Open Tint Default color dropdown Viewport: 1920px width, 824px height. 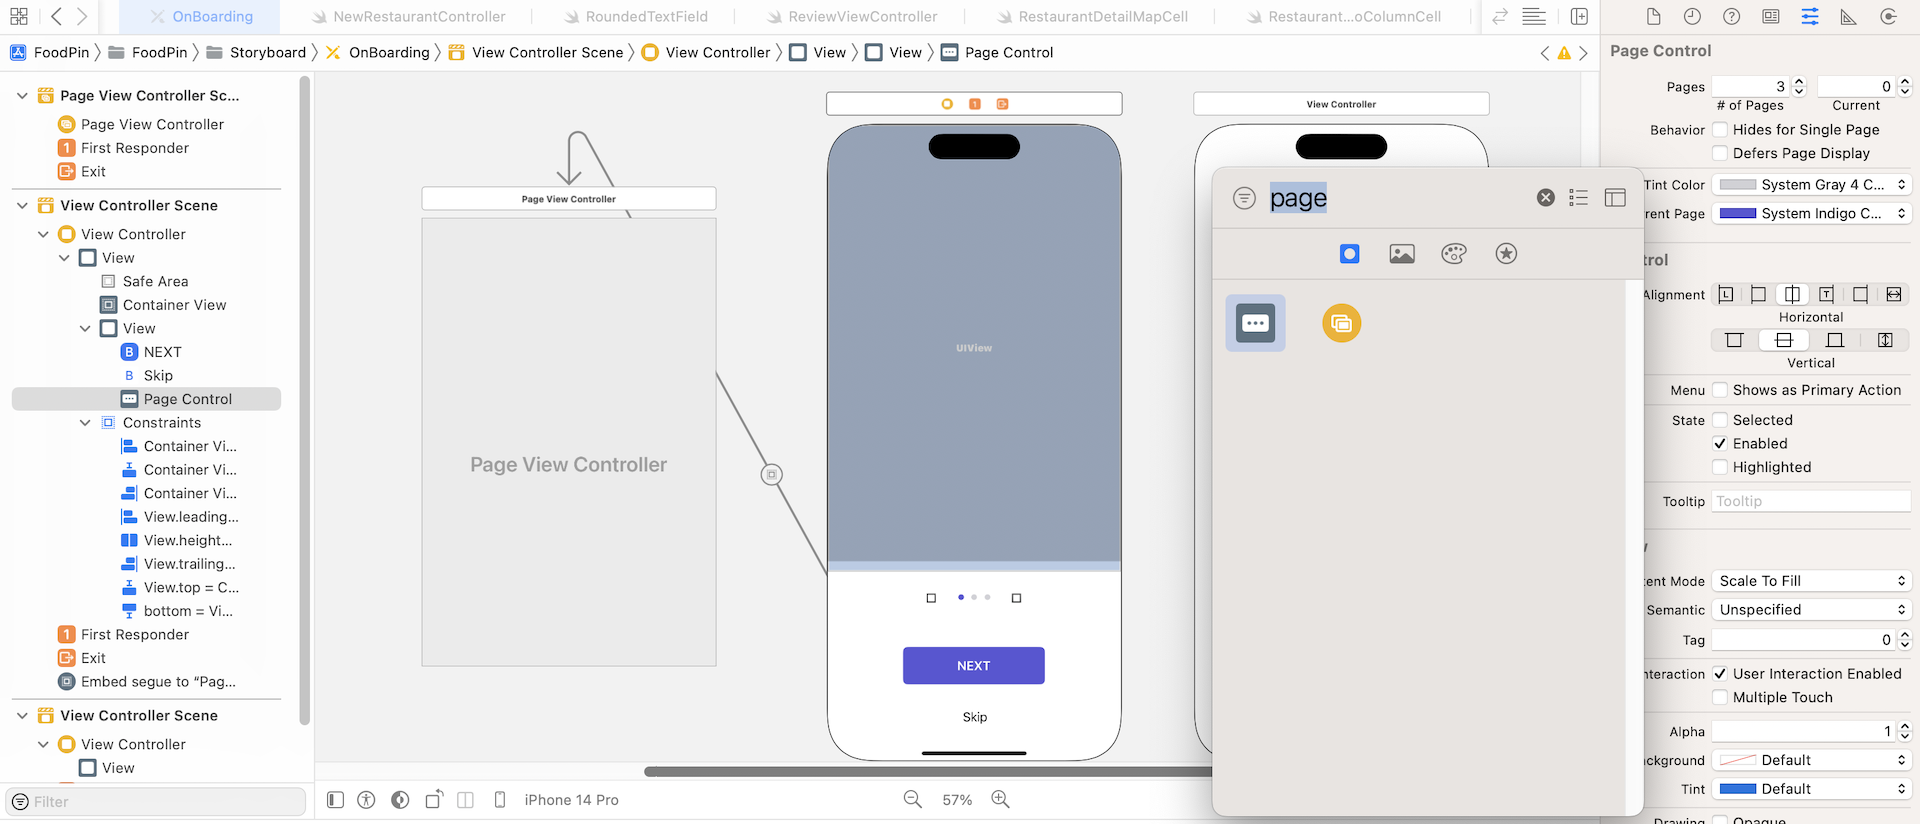point(1811,789)
